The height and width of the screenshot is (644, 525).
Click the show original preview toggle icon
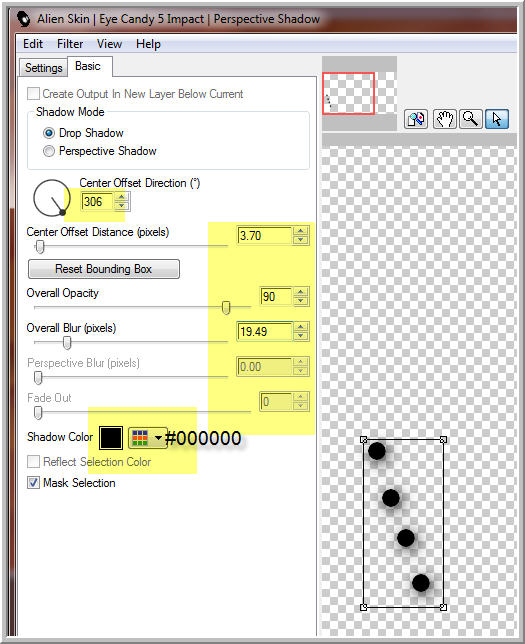click(x=416, y=120)
